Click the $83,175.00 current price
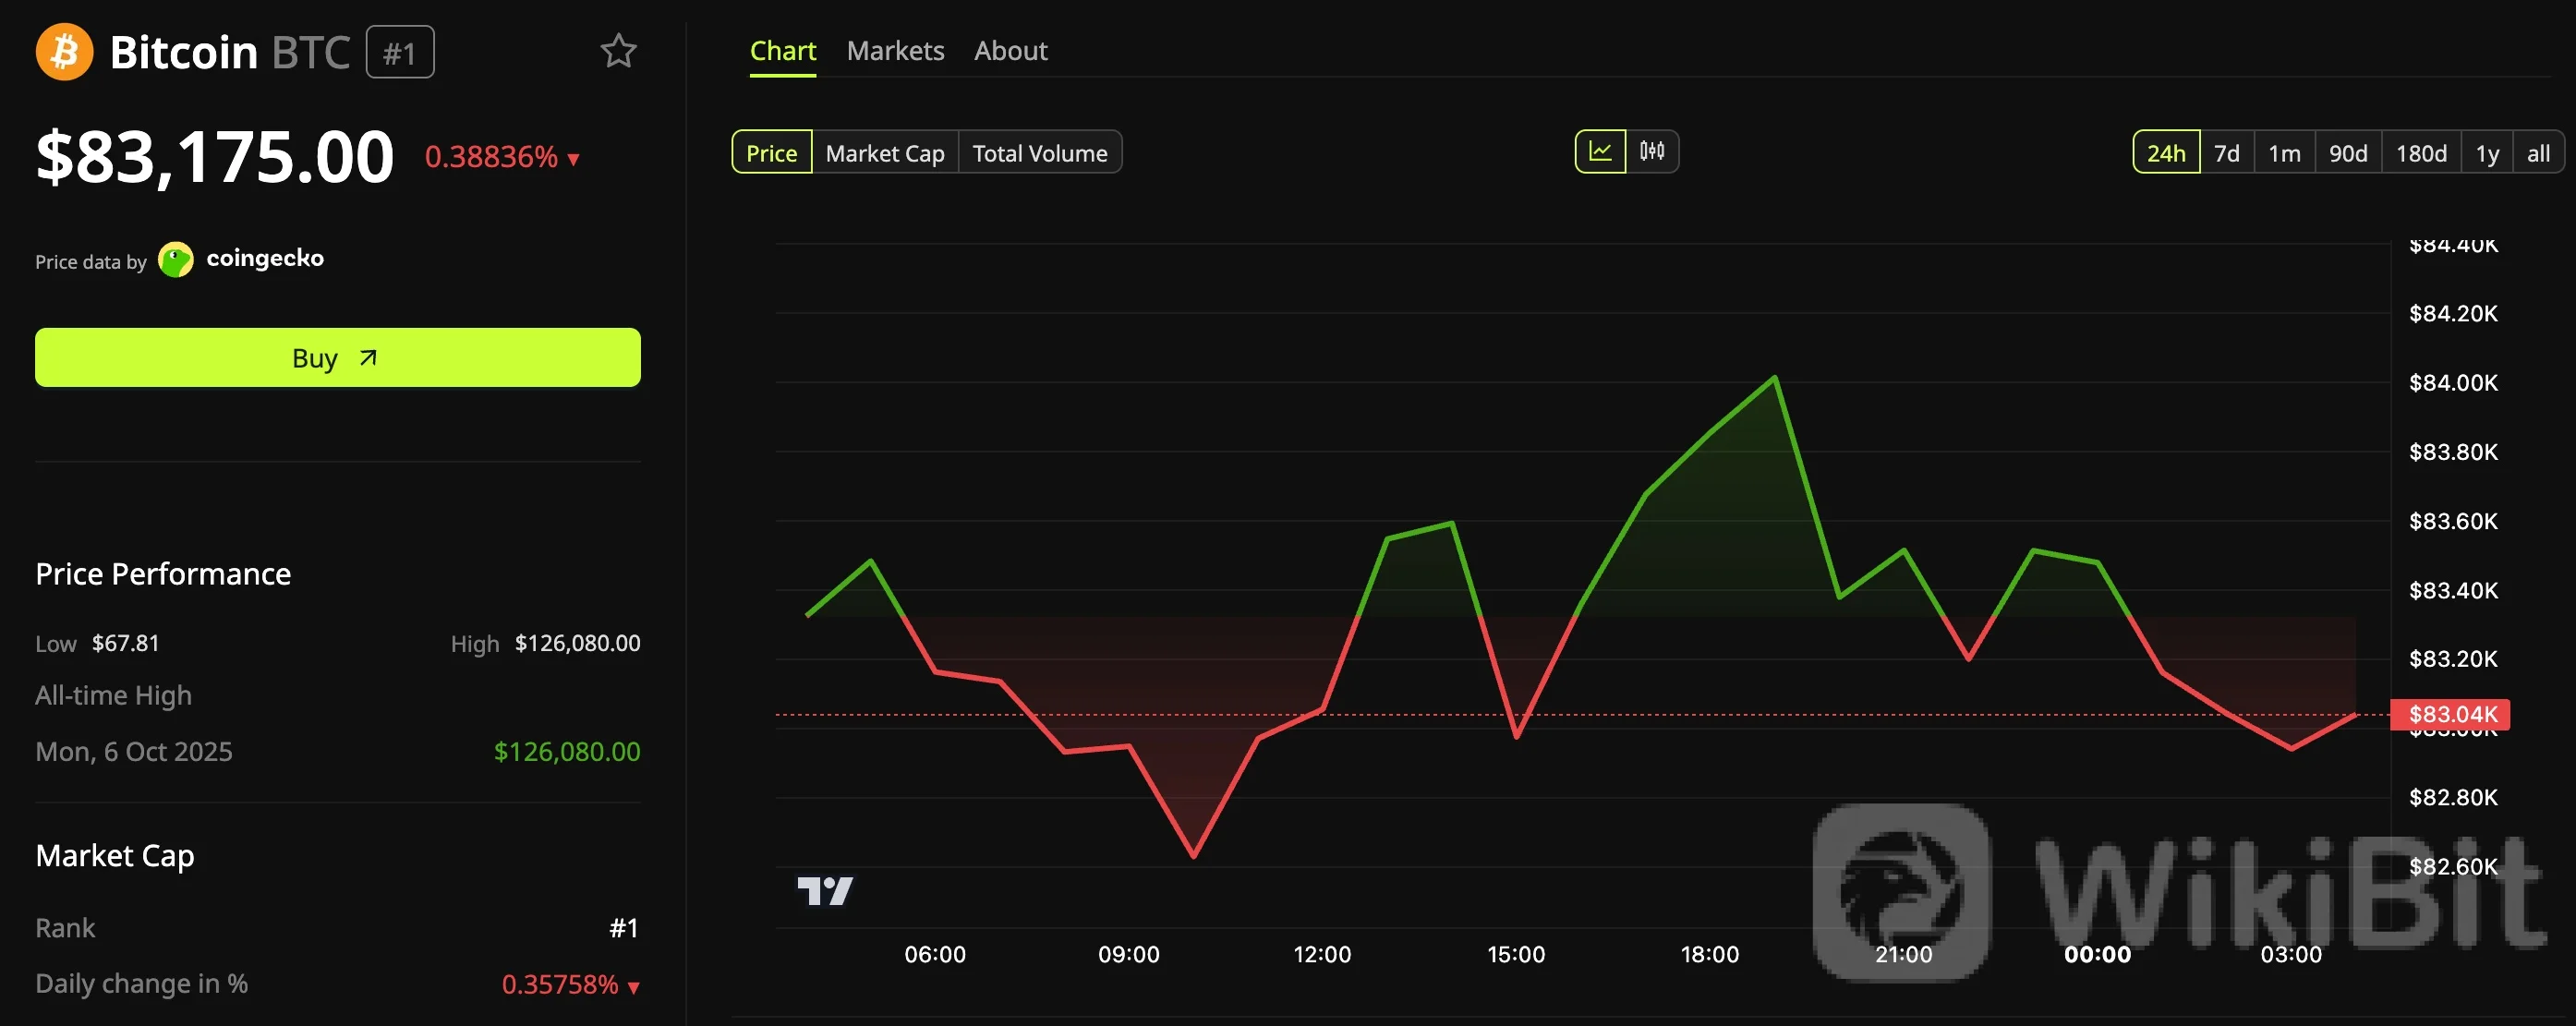The height and width of the screenshot is (1026, 2576). [215, 156]
